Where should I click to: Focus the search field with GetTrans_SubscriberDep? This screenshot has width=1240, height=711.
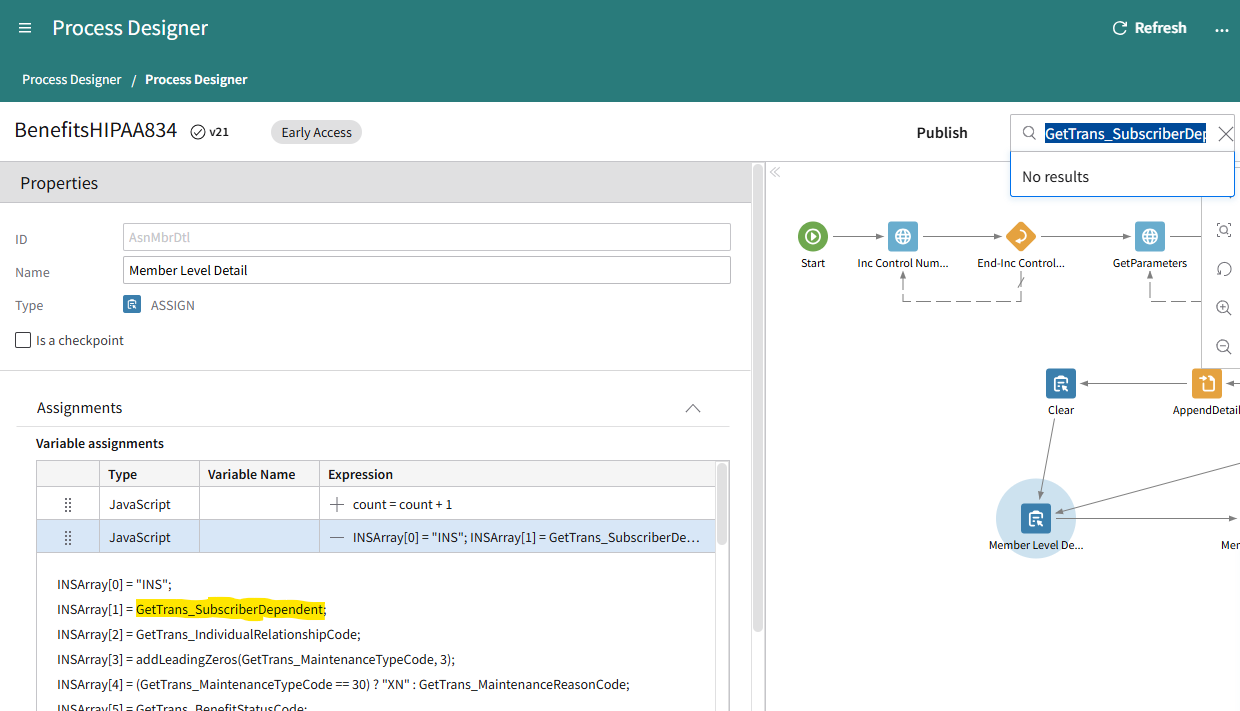click(x=1125, y=133)
